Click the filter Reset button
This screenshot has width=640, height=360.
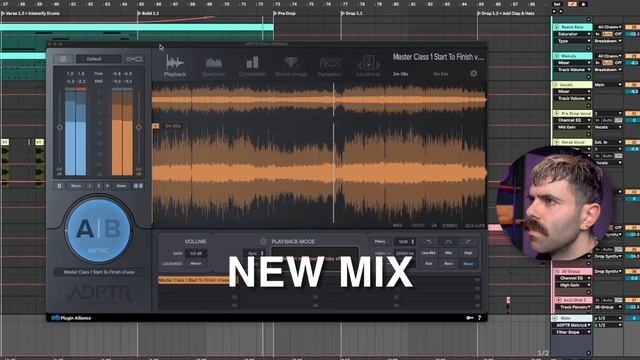[x=468, y=264]
